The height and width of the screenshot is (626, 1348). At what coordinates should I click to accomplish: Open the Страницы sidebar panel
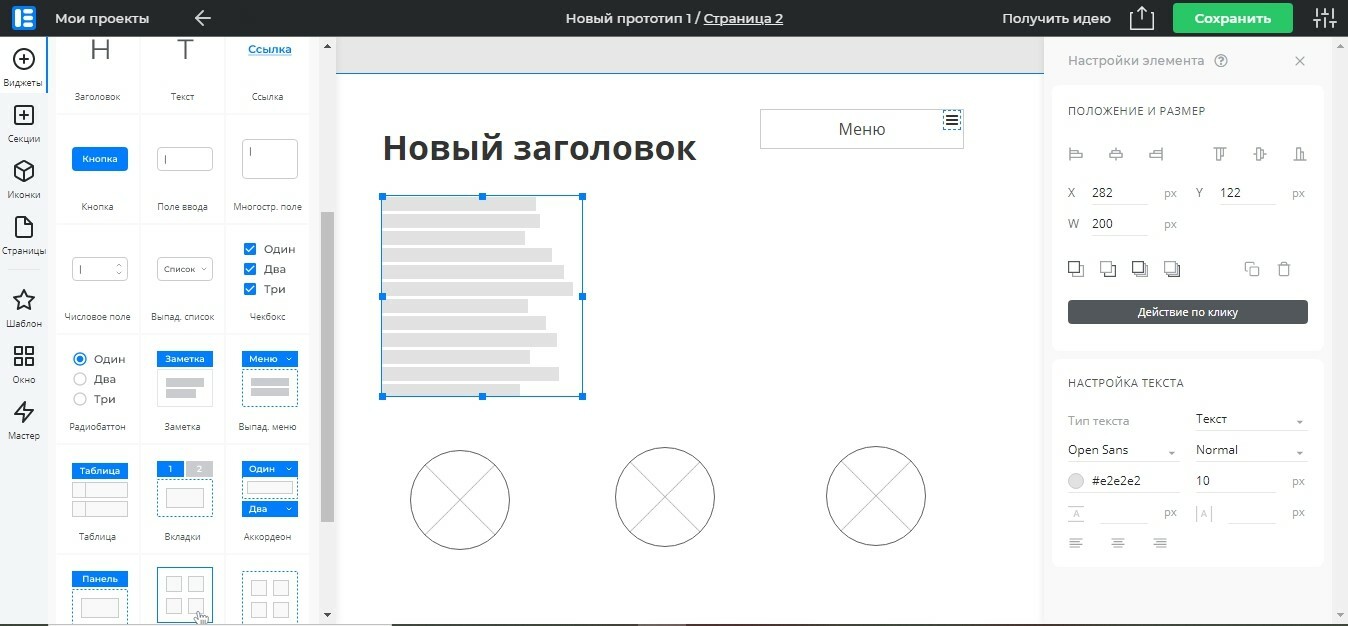pos(23,236)
